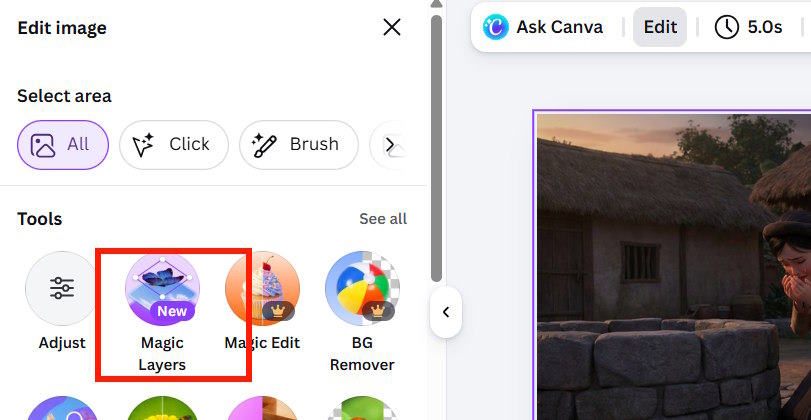
Task: Open the Edit toolbar item
Action: tap(660, 27)
